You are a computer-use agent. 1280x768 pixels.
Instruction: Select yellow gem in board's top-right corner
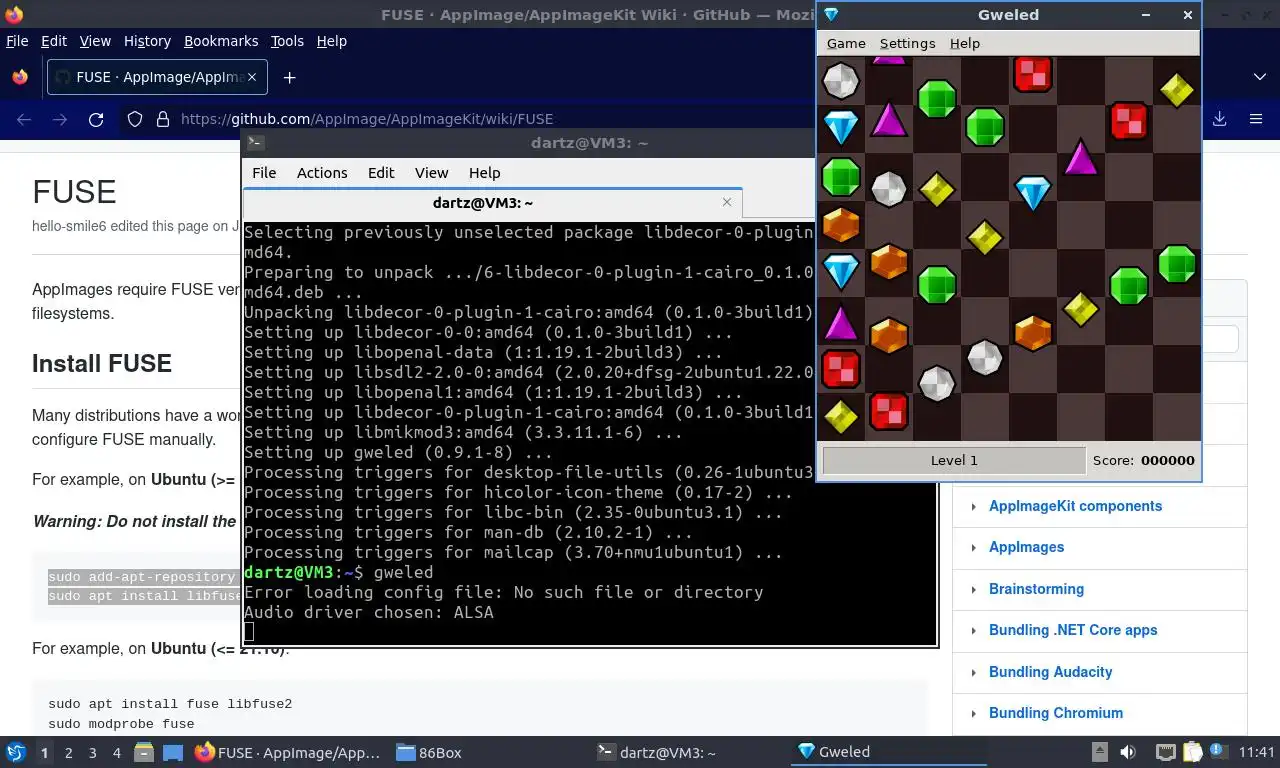(x=1177, y=90)
